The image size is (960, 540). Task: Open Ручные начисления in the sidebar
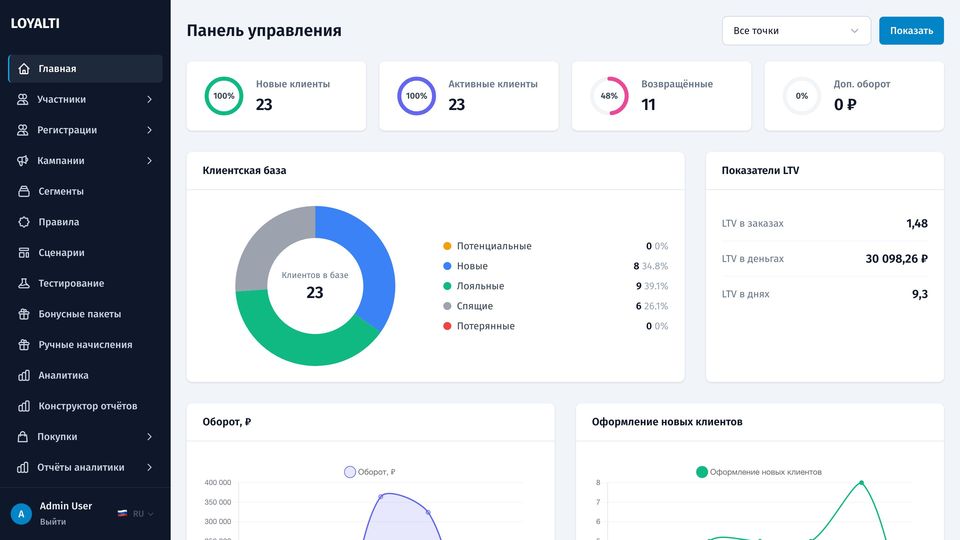click(85, 344)
